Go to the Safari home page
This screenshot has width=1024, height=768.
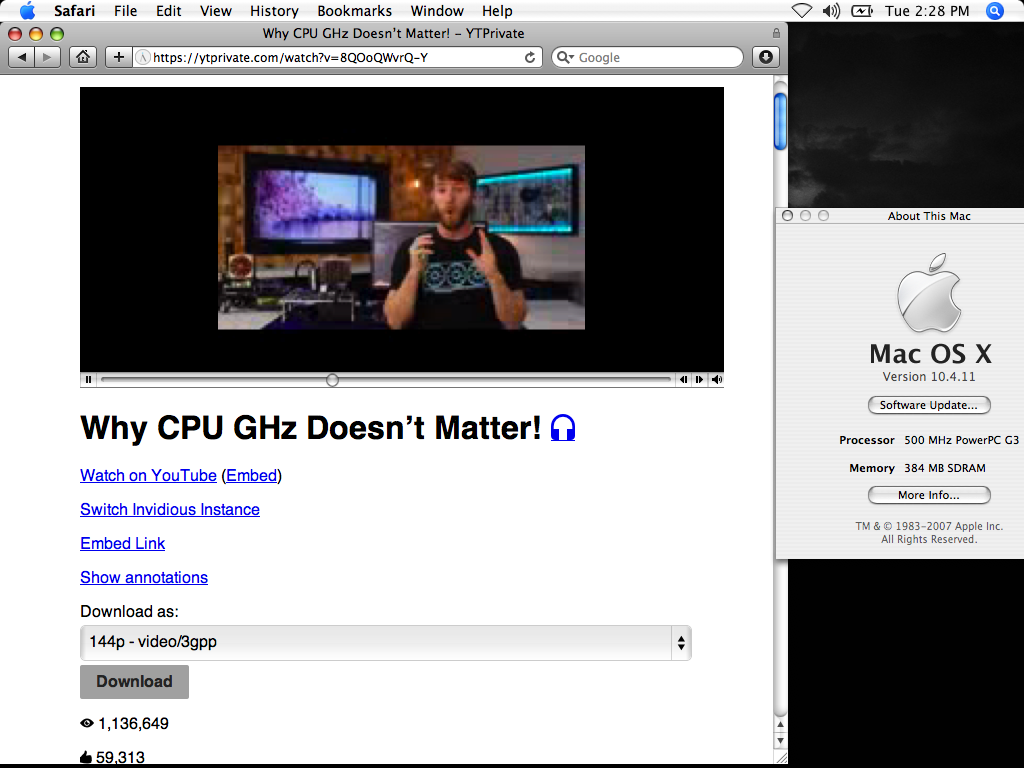pyautogui.click(x=83, y=57)
